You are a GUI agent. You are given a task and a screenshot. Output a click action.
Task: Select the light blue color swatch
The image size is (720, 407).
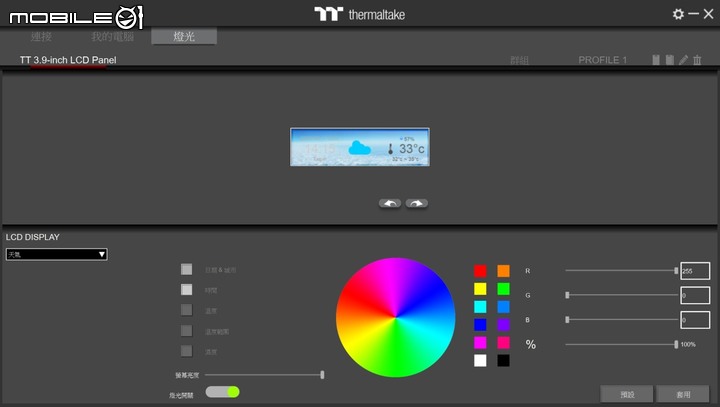(503, 306)
